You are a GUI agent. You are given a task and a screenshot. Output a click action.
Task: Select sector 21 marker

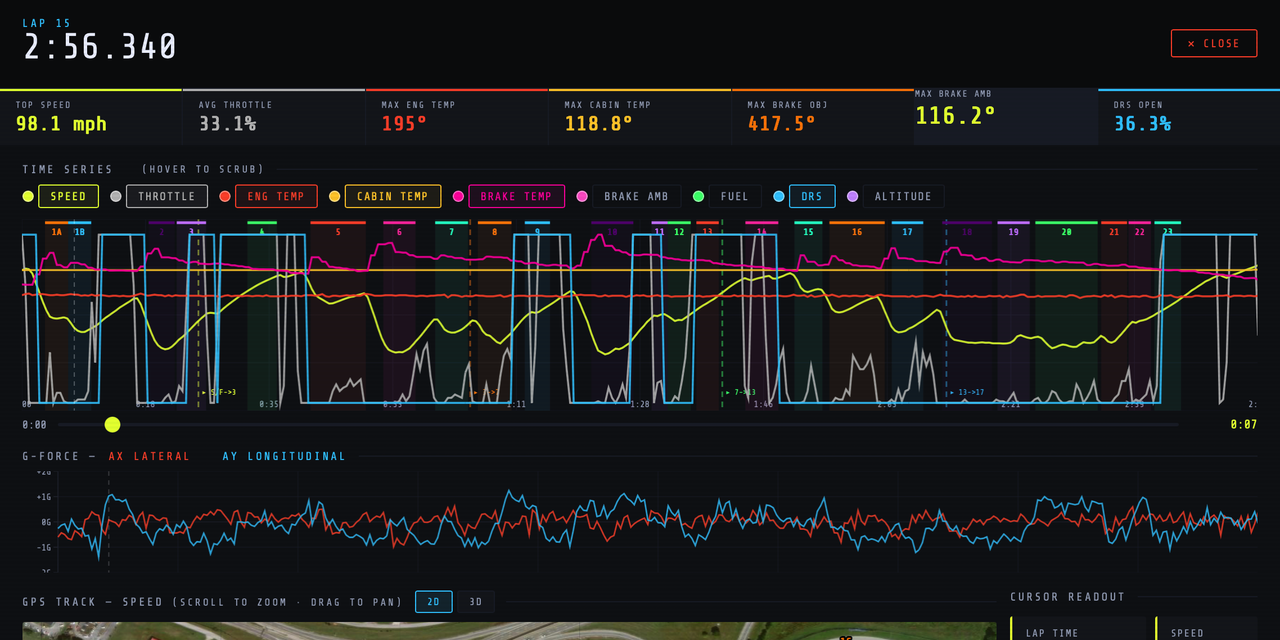[1114, 231]
